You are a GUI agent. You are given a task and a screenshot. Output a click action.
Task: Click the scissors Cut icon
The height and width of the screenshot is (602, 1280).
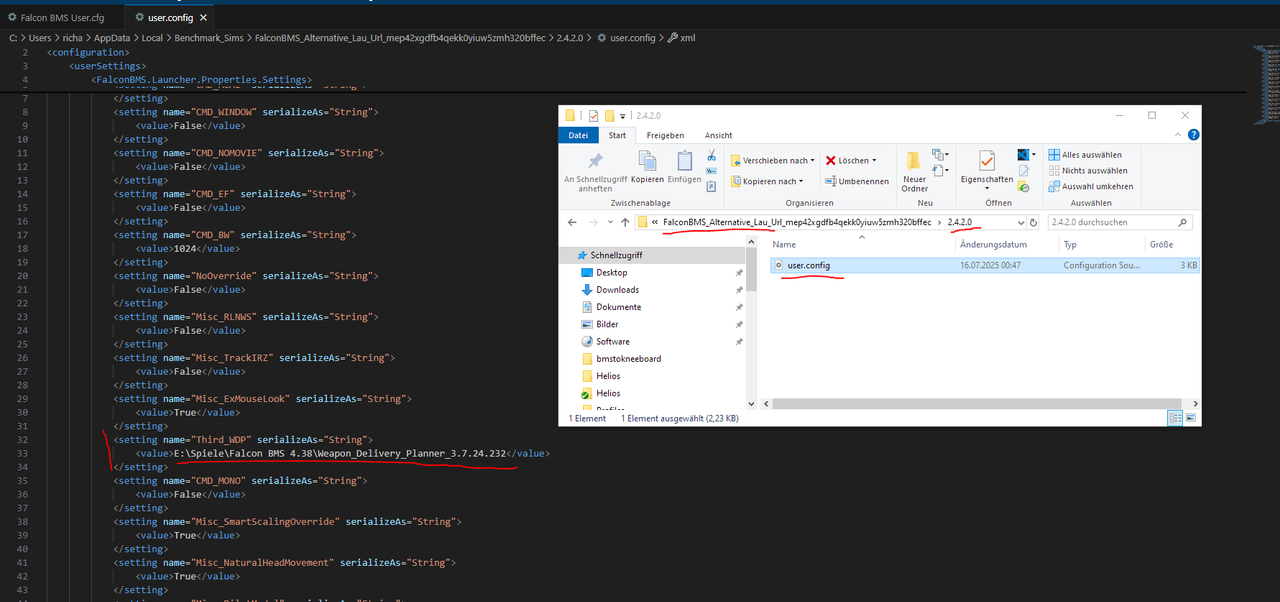(x=711, y=155)
